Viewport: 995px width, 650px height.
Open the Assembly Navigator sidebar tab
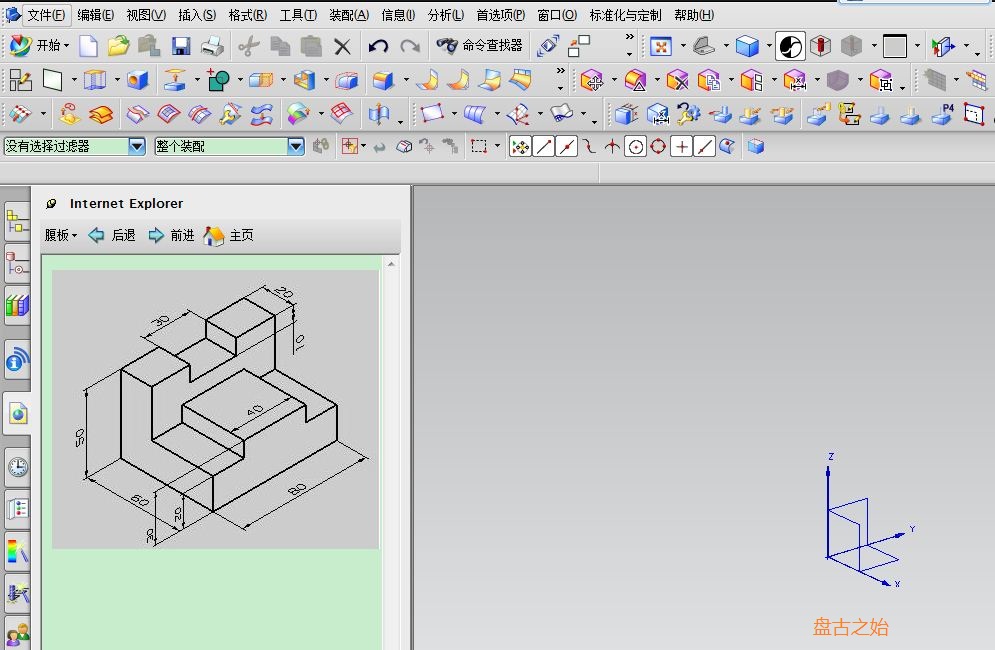(x=17, y=223)
